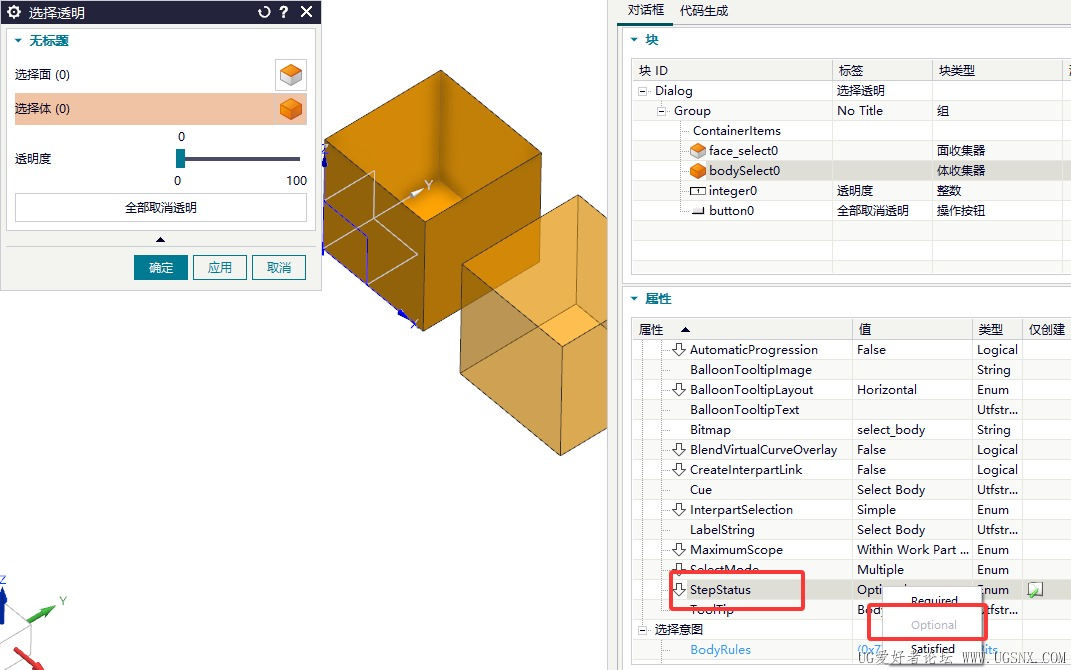
Task: Click the gear icon in 选择透明 dialog title
Action: click(14, 12)
